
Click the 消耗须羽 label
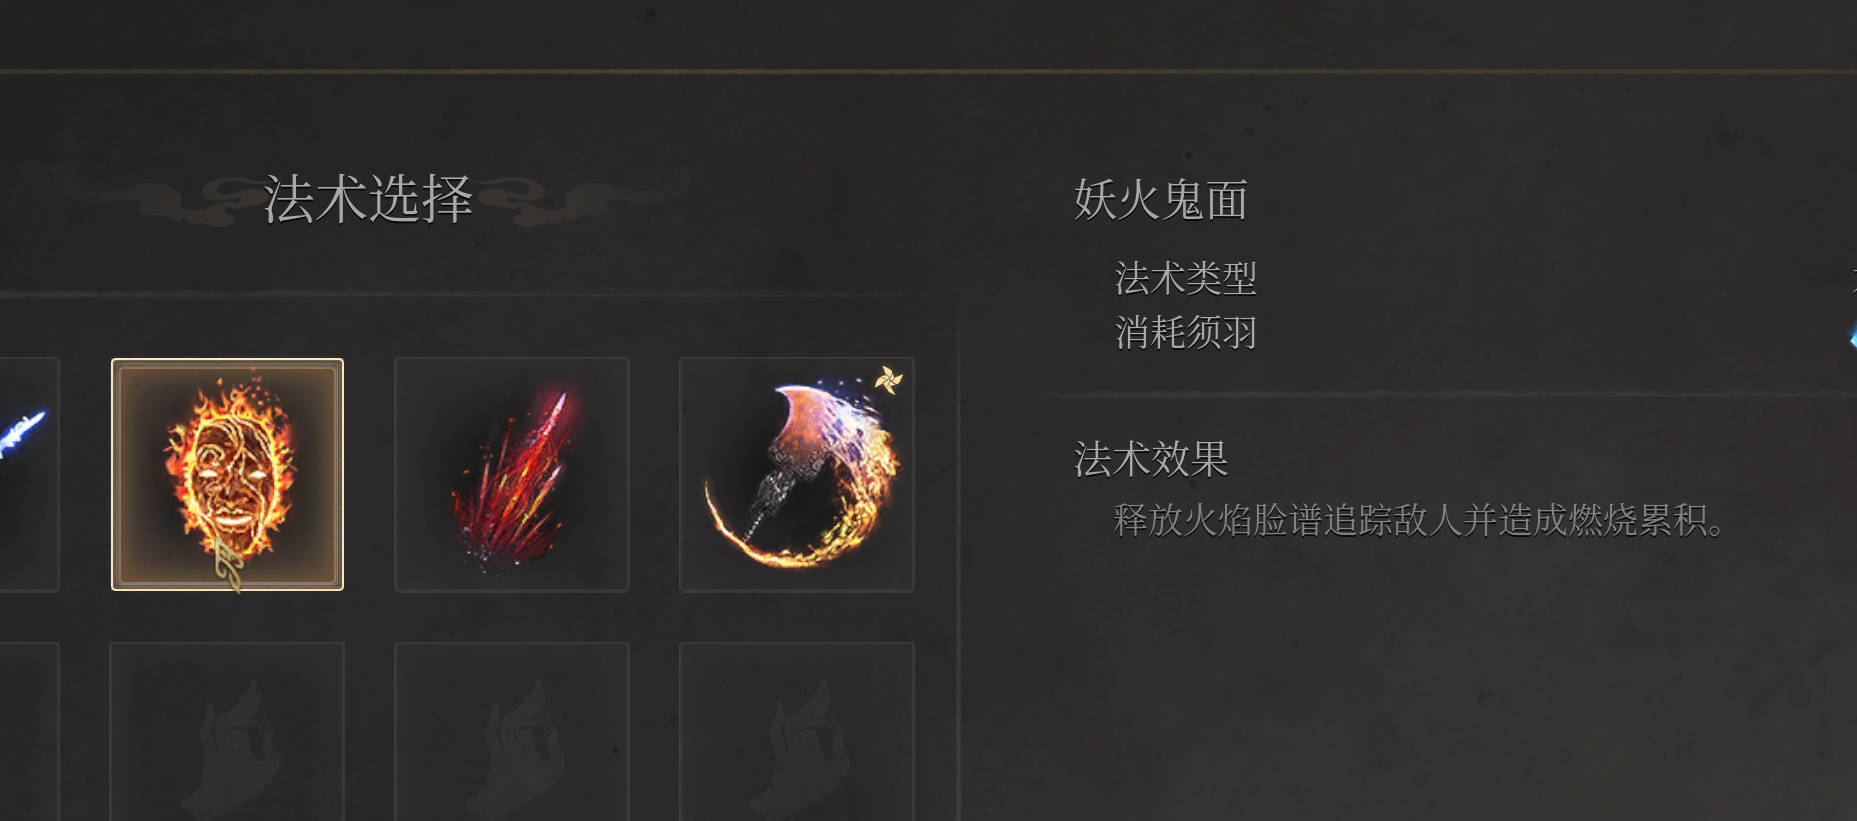[1185, 332]
